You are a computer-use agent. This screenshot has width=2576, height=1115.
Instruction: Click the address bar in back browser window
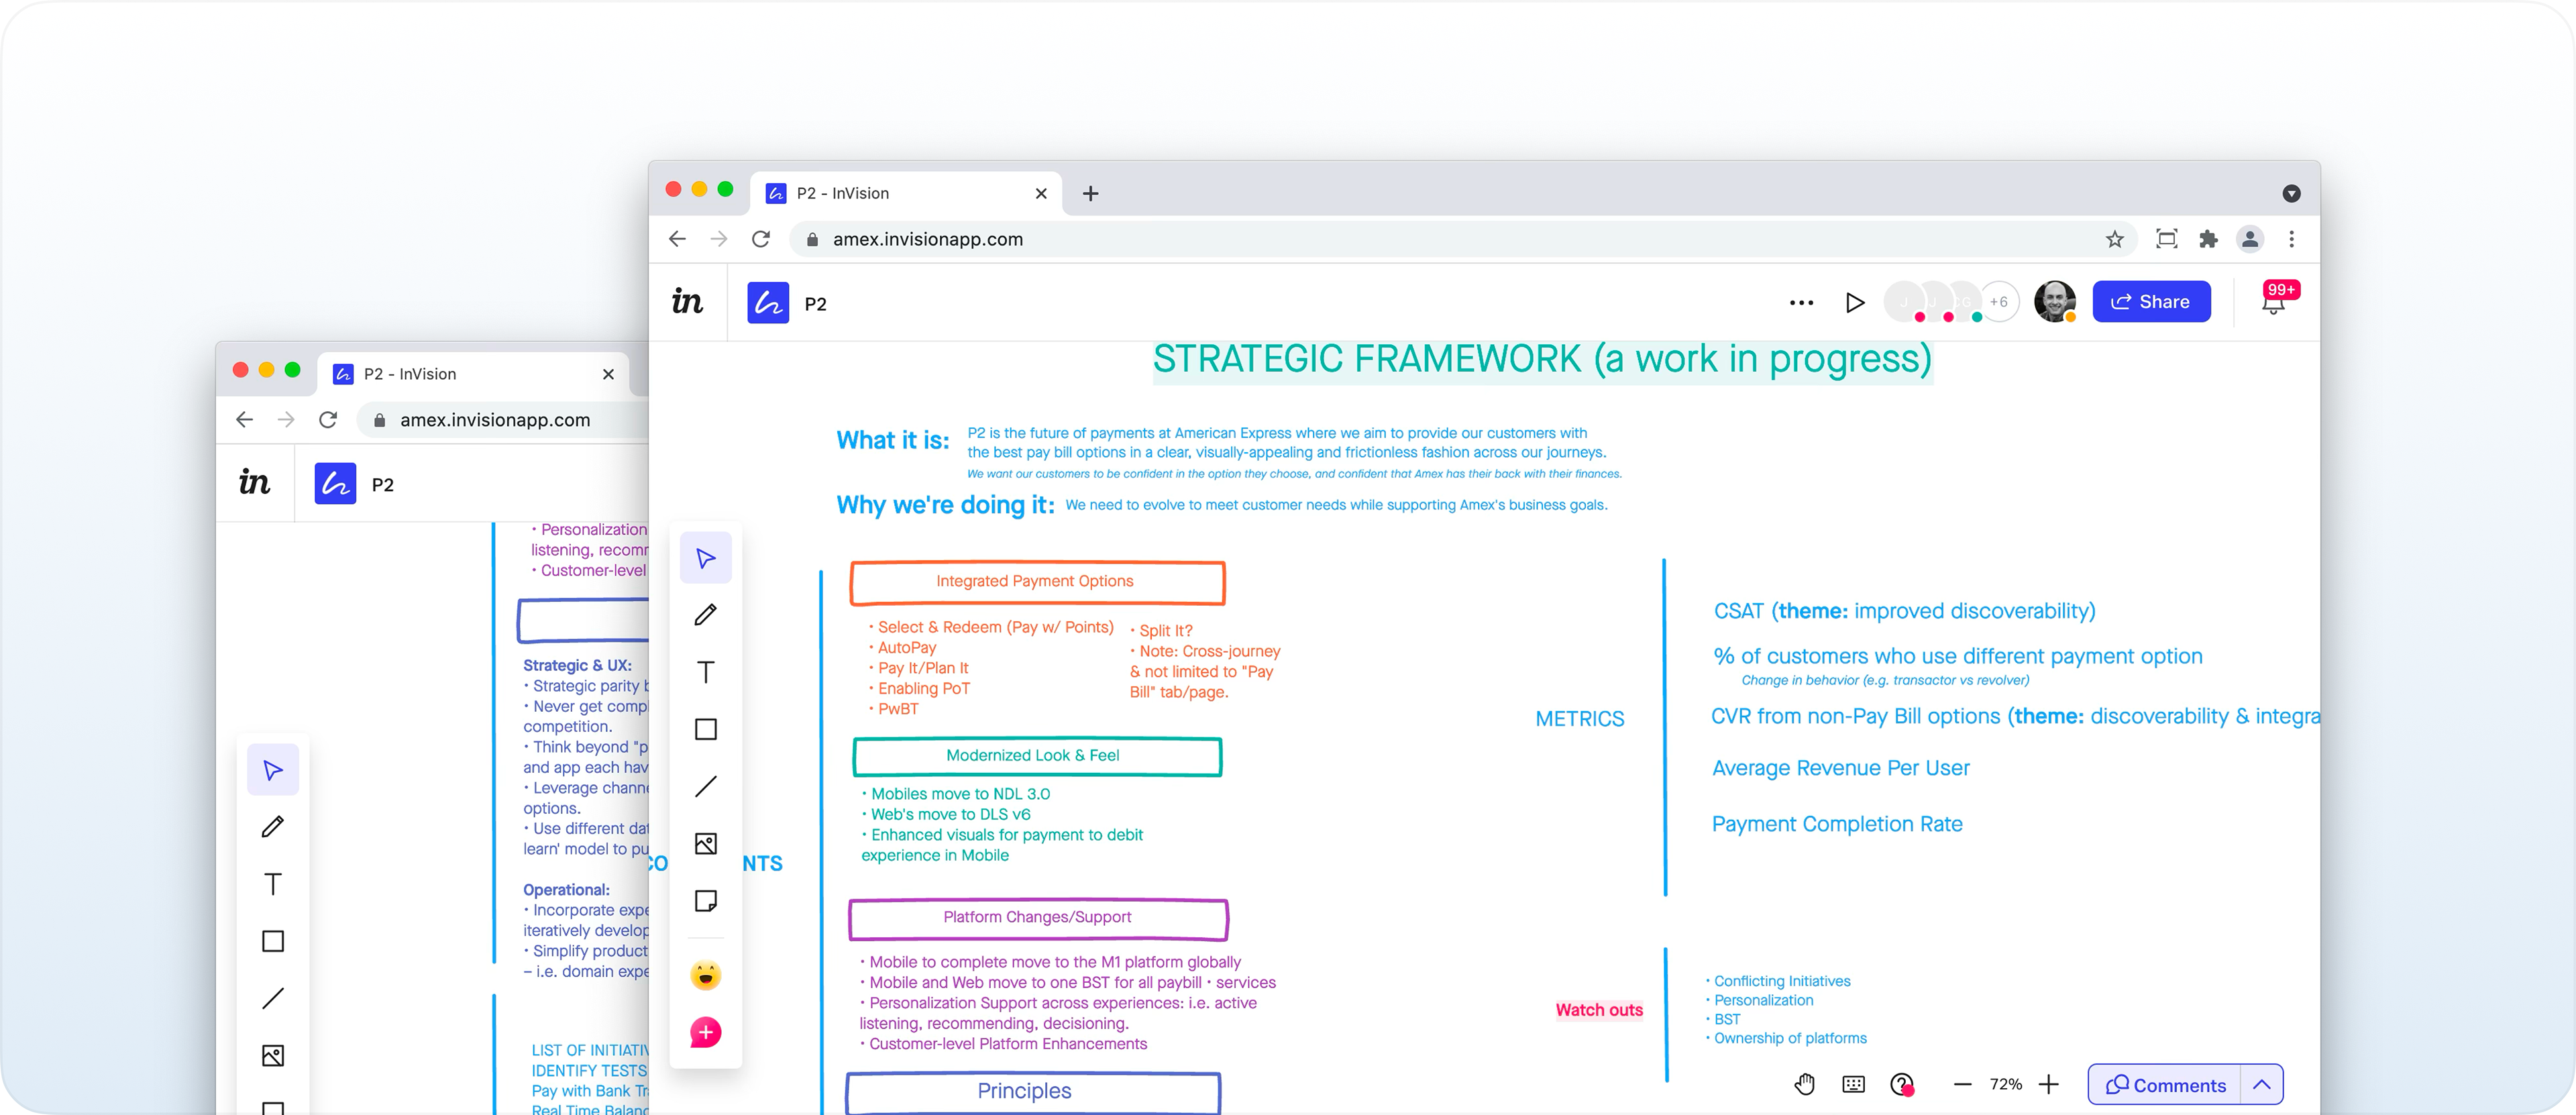[503, 420]
